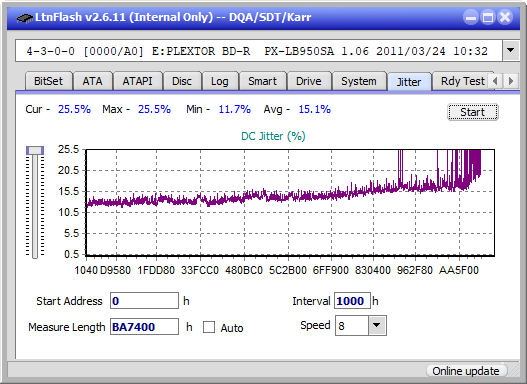Click the Min jitter value 11.7%
Image resolution: width=527 pixels, height=384 pixels.
[235, 109]
